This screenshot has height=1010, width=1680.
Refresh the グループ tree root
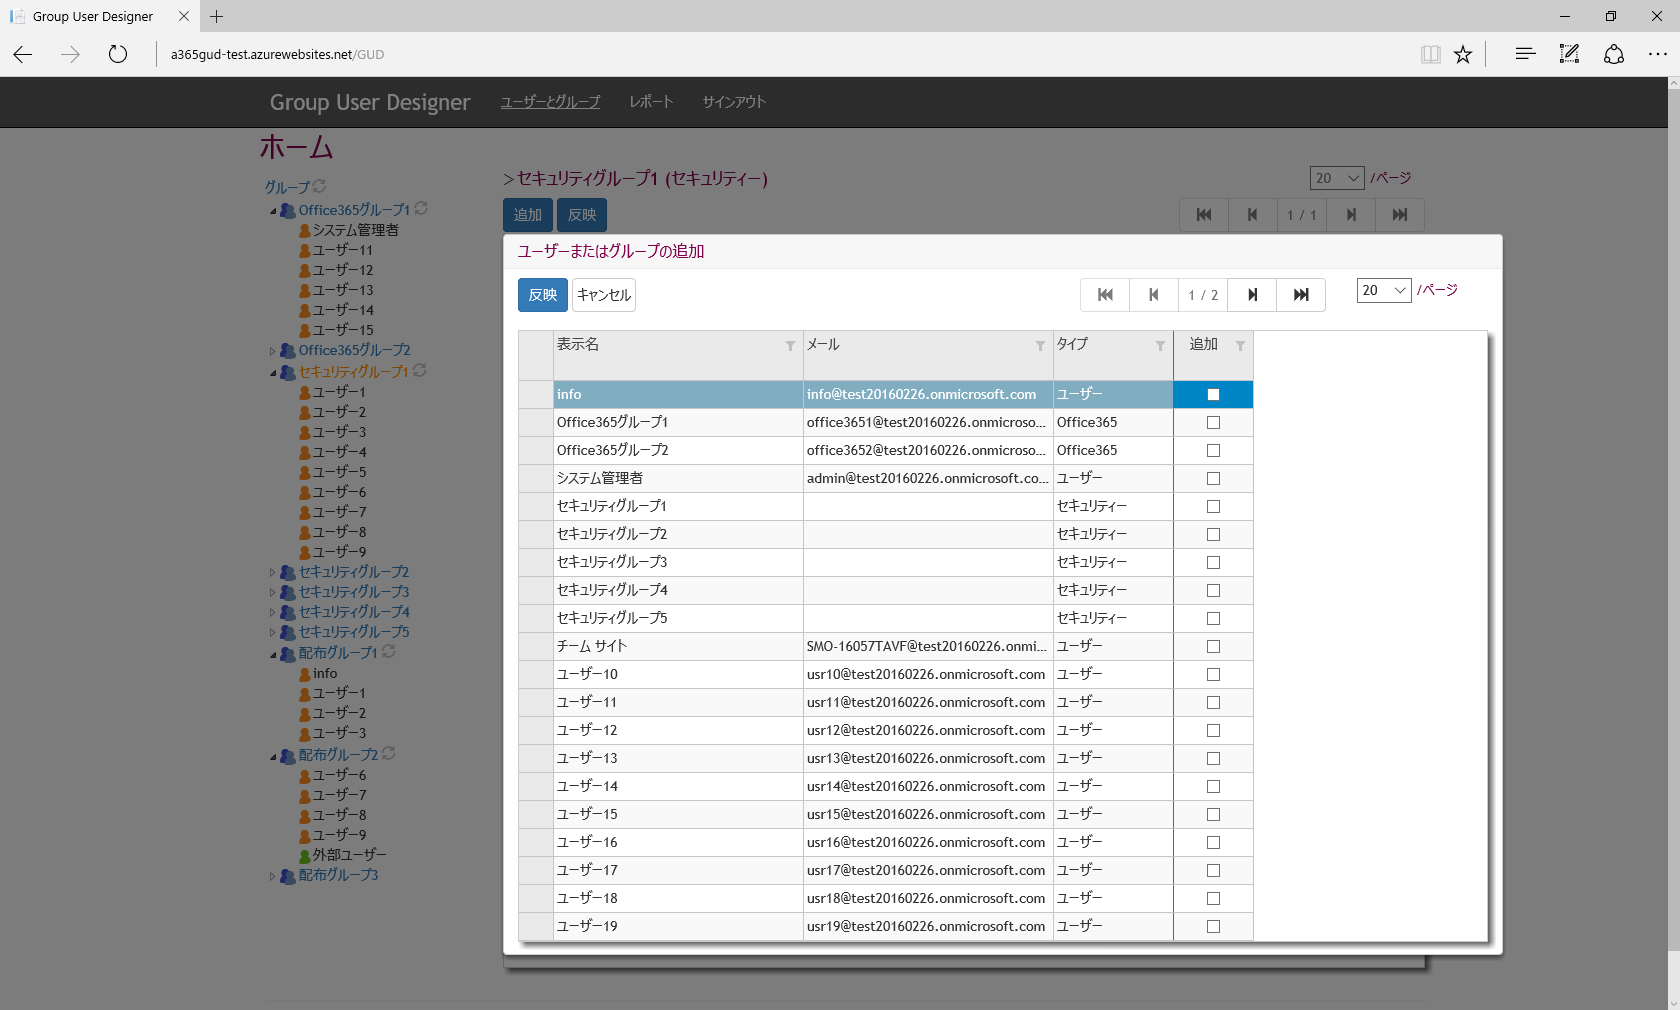click(319, 186)
